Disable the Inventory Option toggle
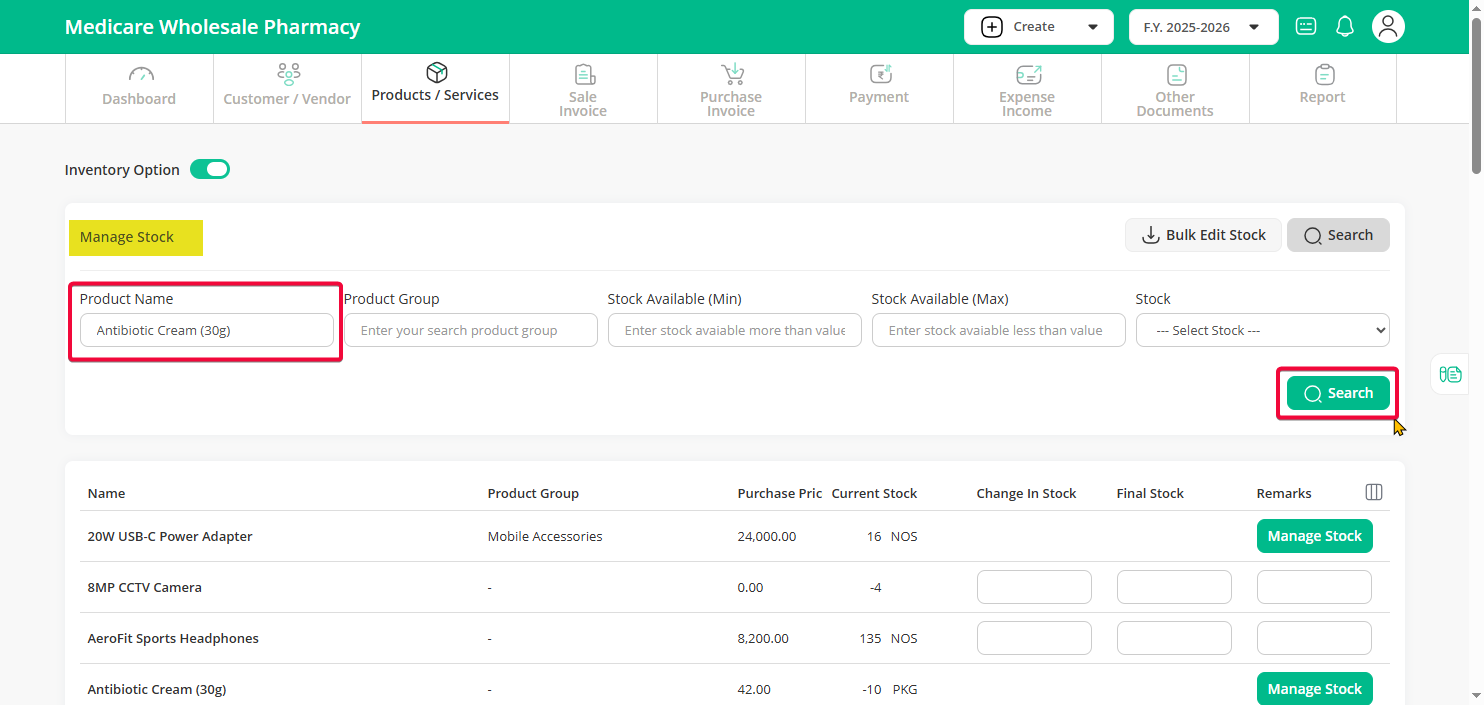The width and height of the screenshot is (1484, 705). point(210,169)
